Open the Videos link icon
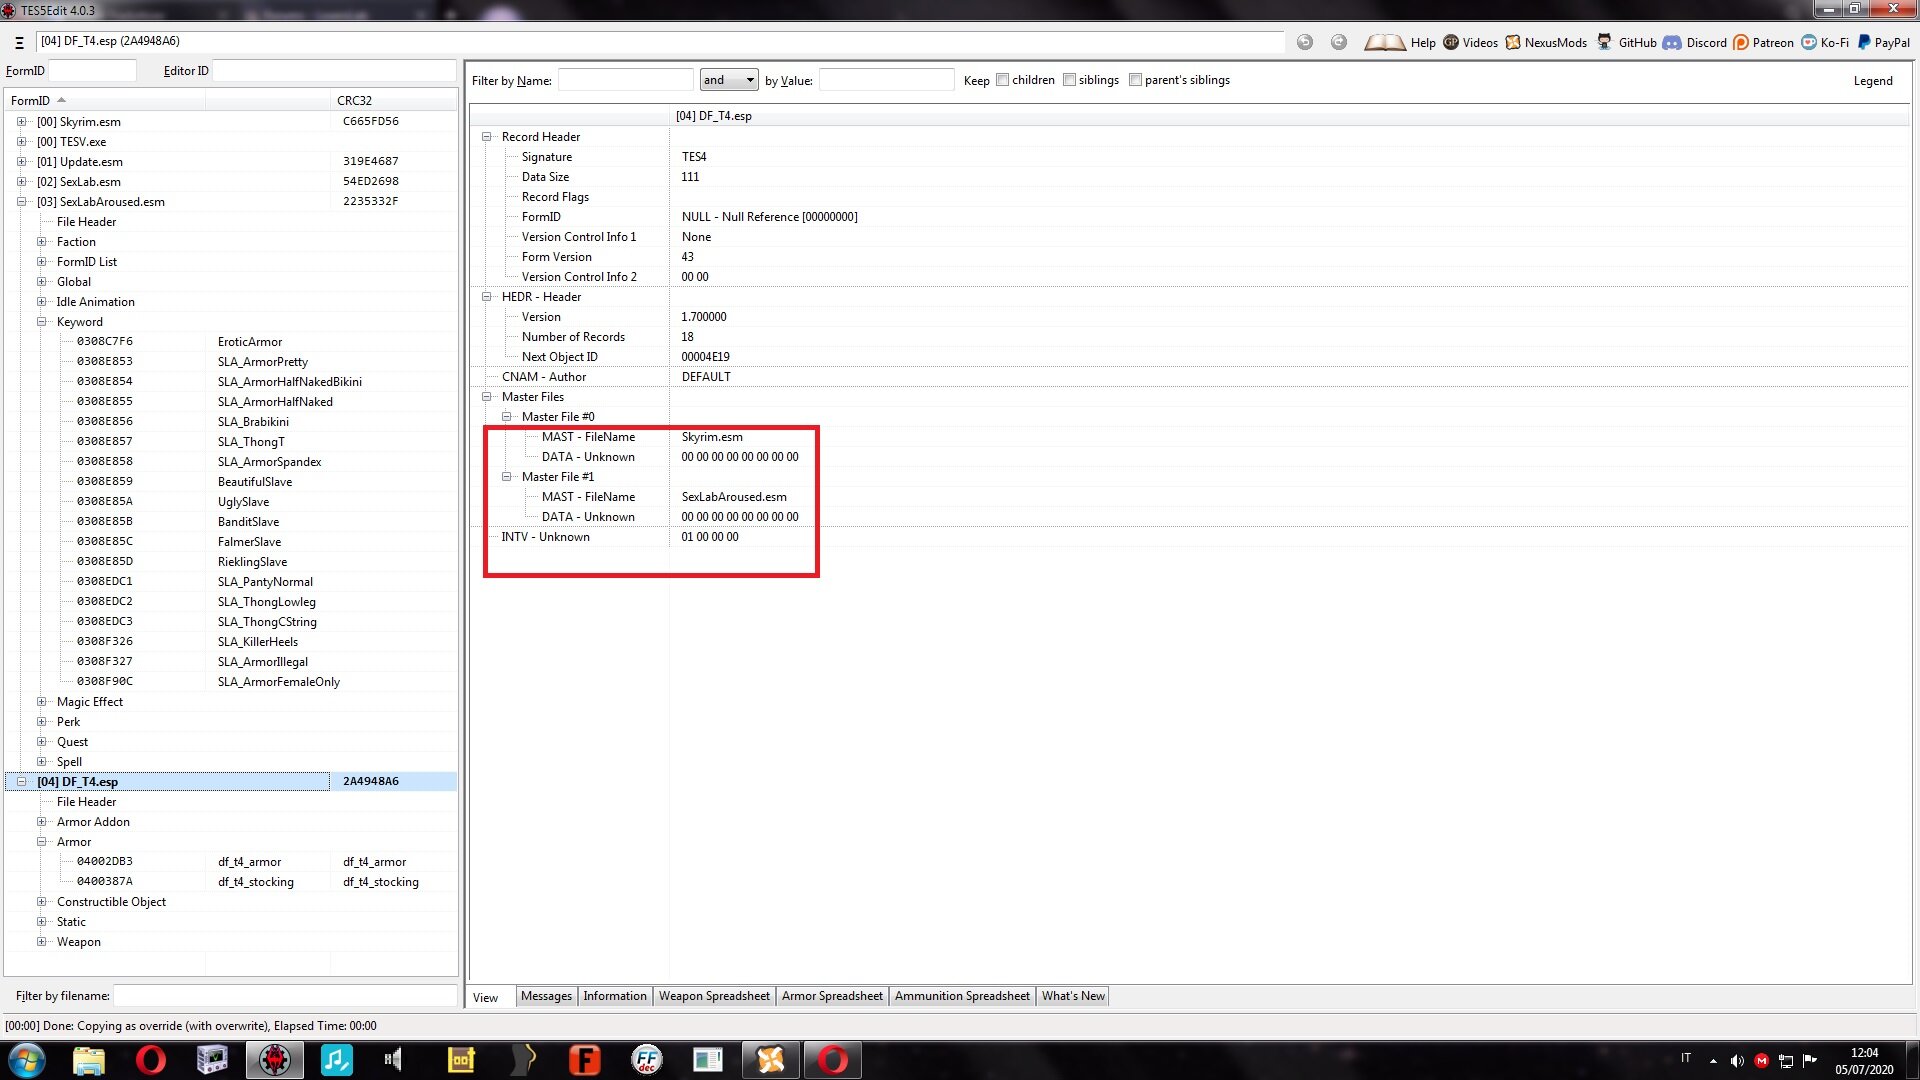Image resolution: width=1920 pixels, height=1080 pixels. click(x=1450, y=42)
